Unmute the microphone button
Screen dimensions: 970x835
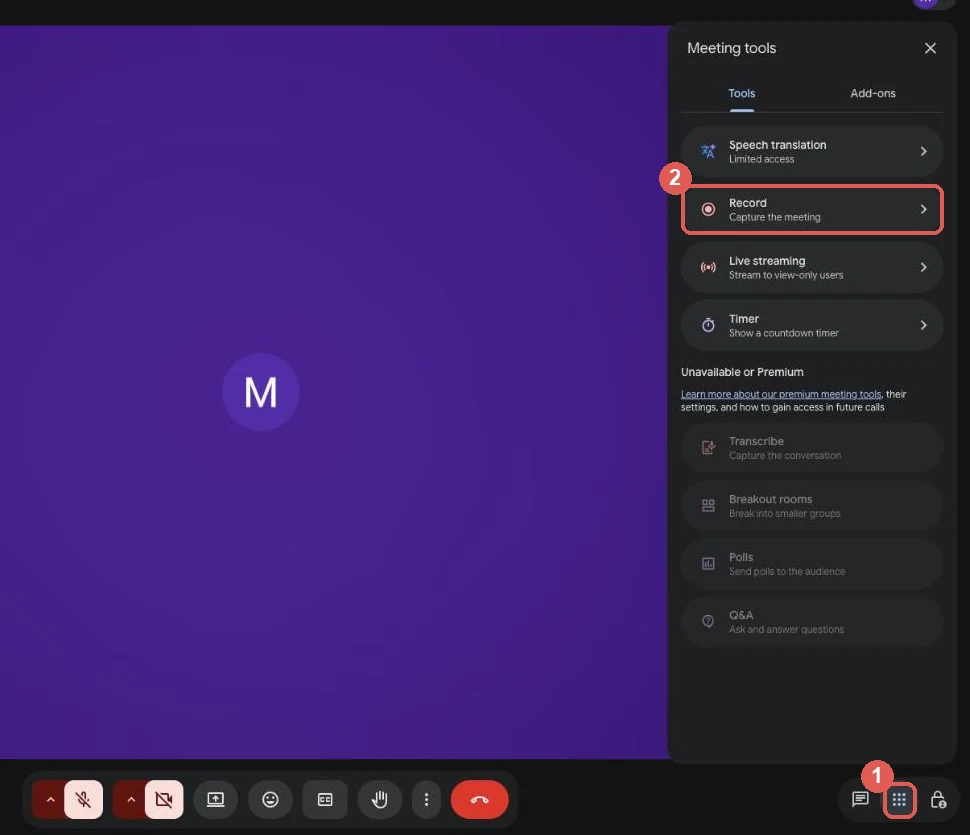click(x=84, y=799)
